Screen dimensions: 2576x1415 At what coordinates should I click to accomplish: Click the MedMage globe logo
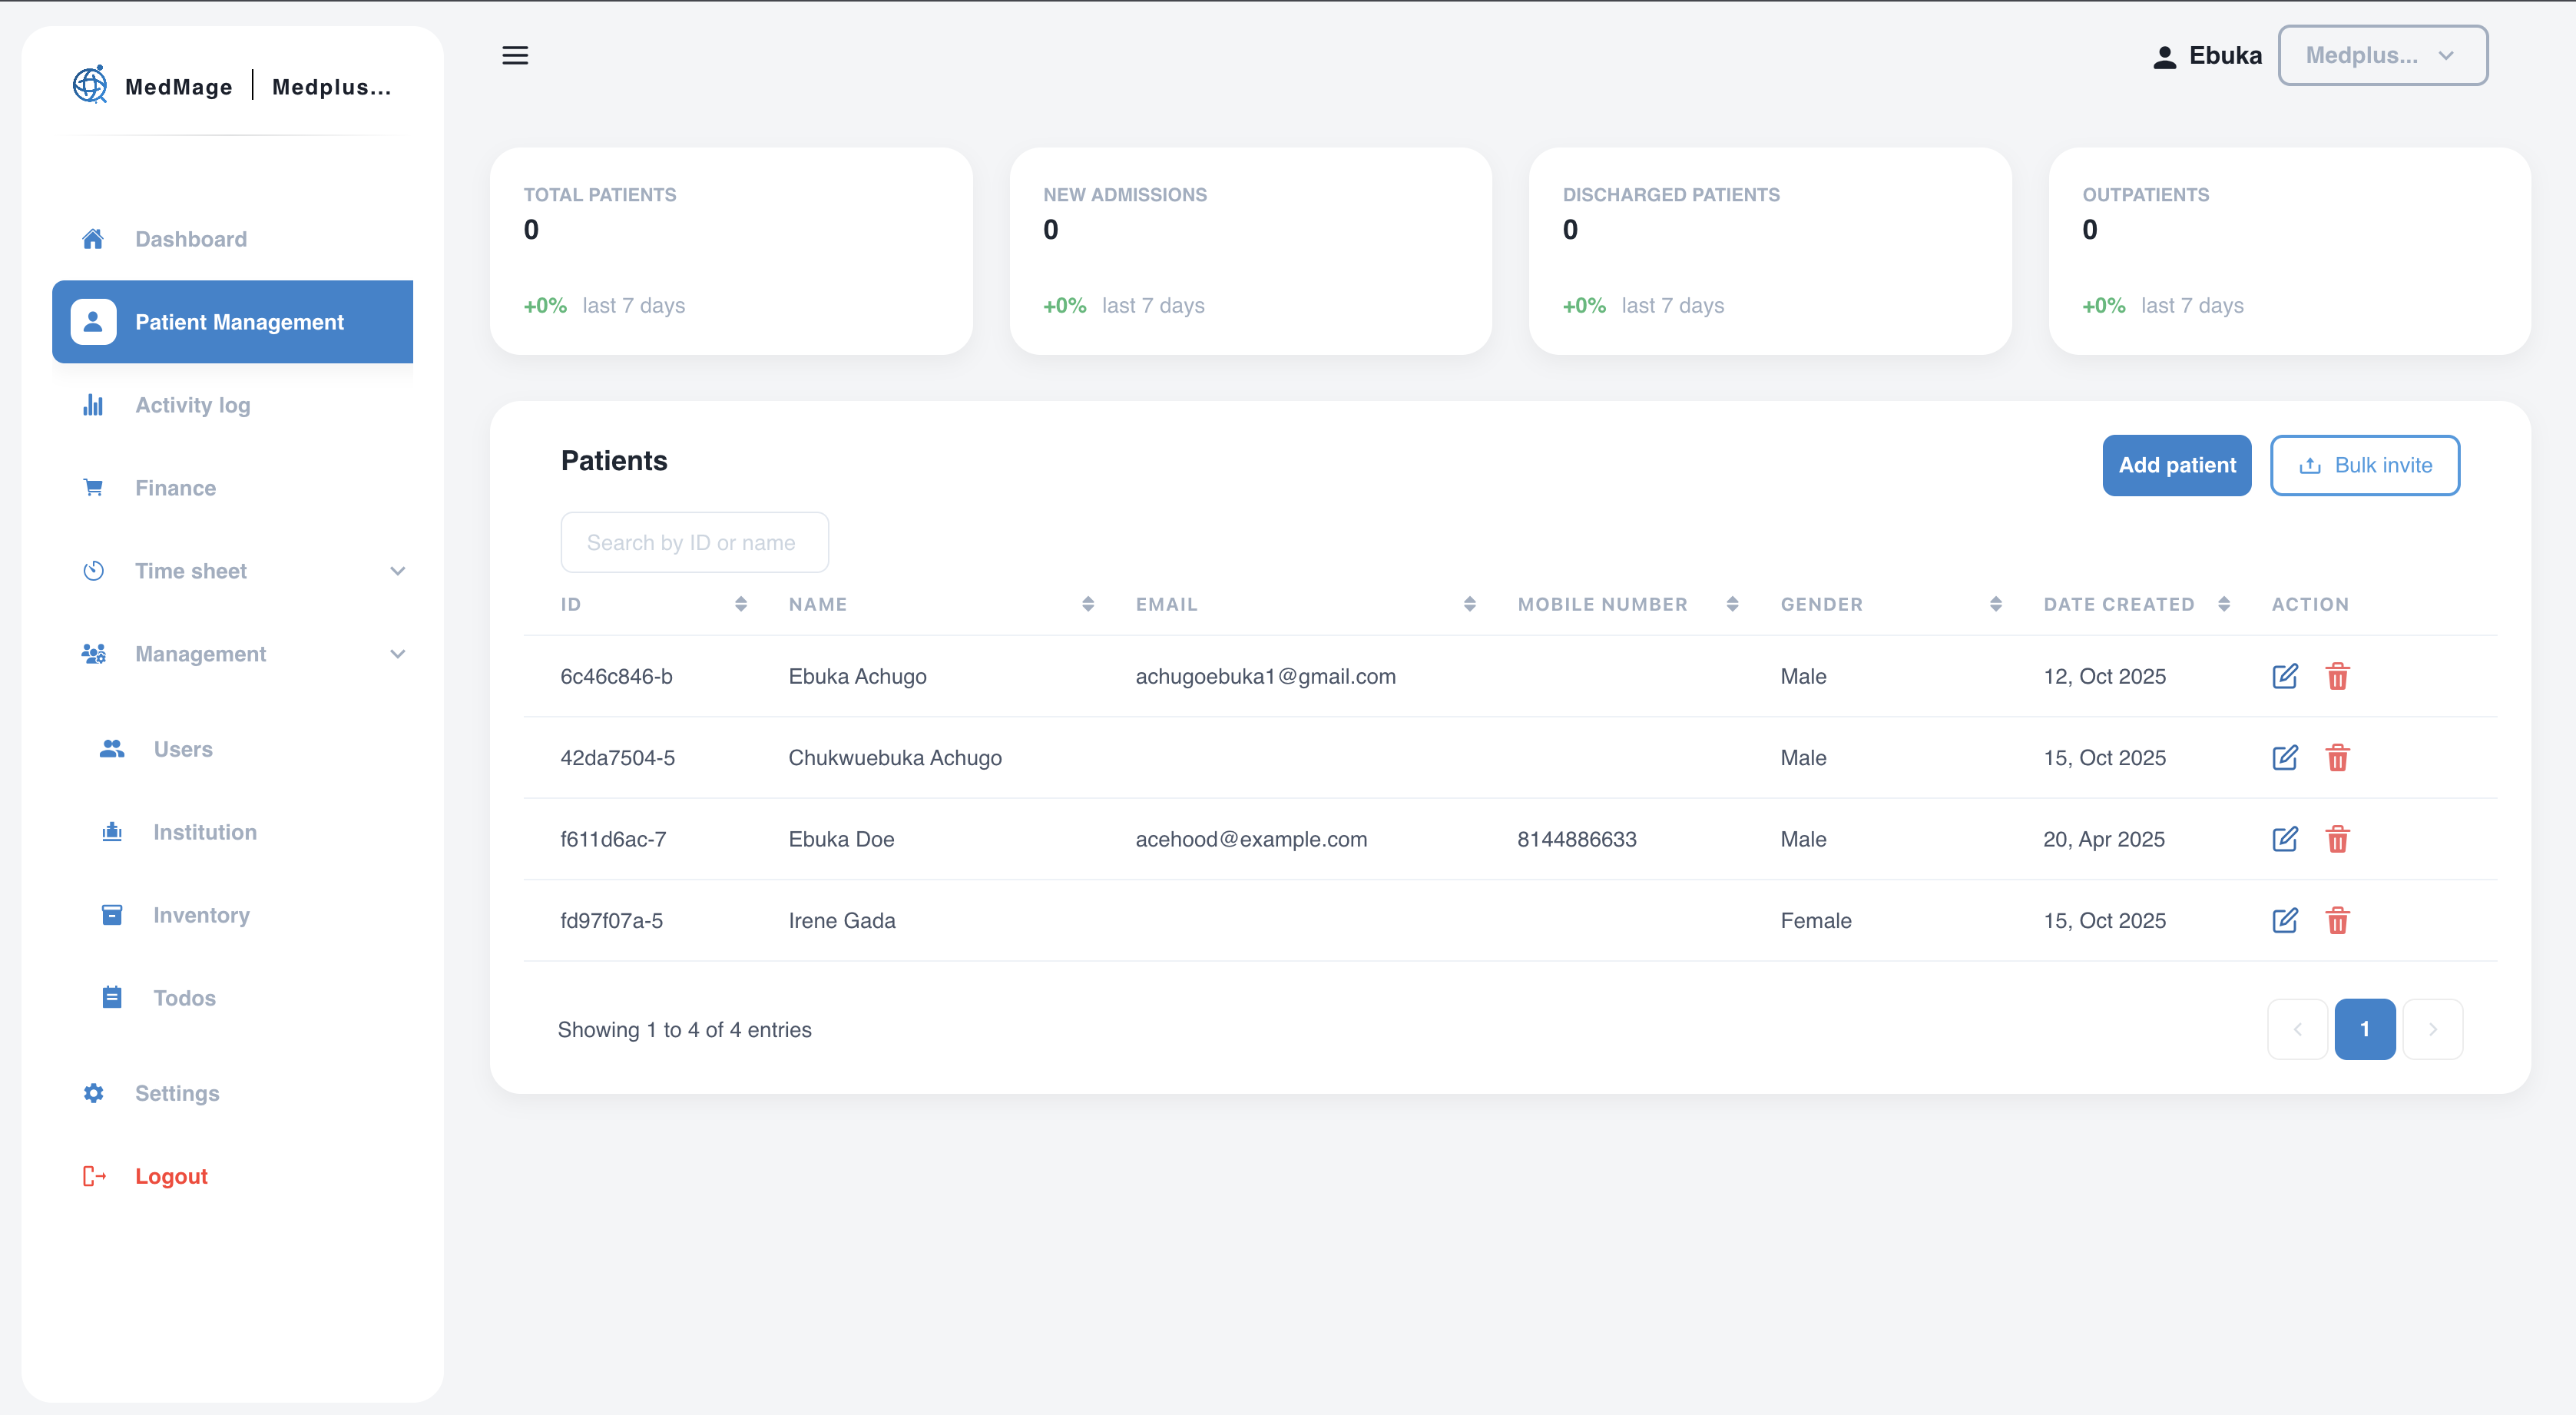pyautogui.click(x=90, y=86)
